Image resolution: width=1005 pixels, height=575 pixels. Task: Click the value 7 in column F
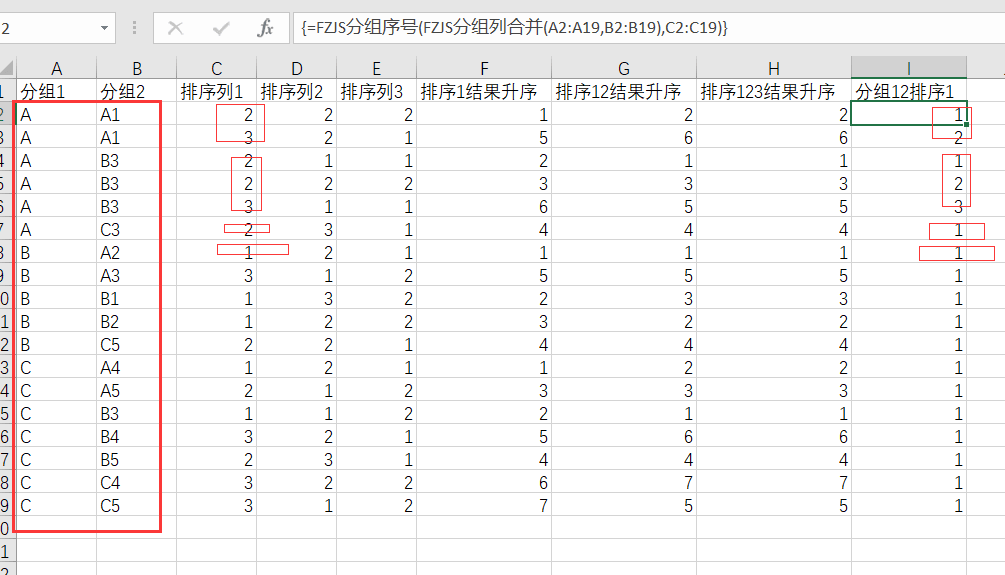484,506
